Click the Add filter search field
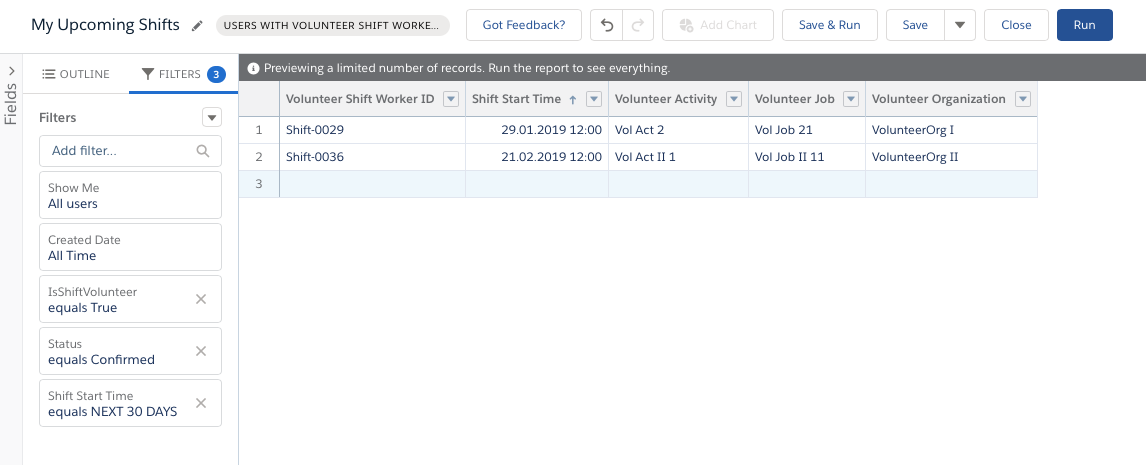 click(x=120, y=151)
